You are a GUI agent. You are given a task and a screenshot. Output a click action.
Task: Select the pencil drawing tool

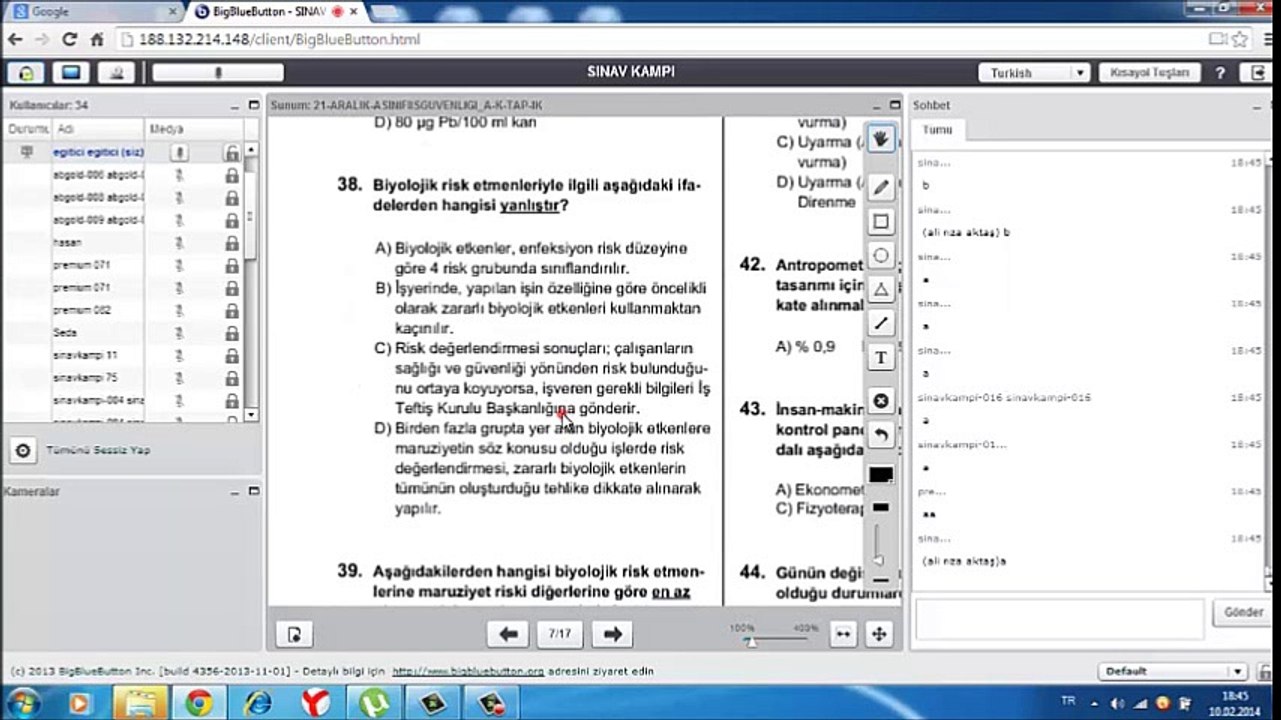point(881,187)
